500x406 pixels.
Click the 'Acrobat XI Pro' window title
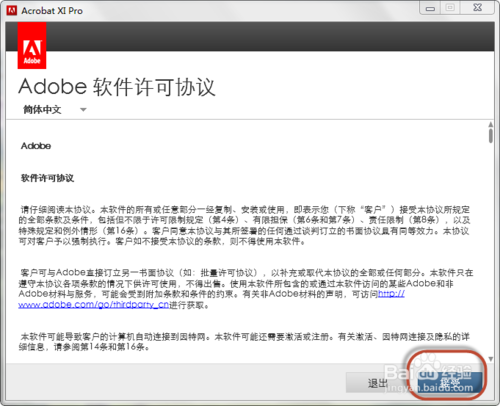pos(52,11)
